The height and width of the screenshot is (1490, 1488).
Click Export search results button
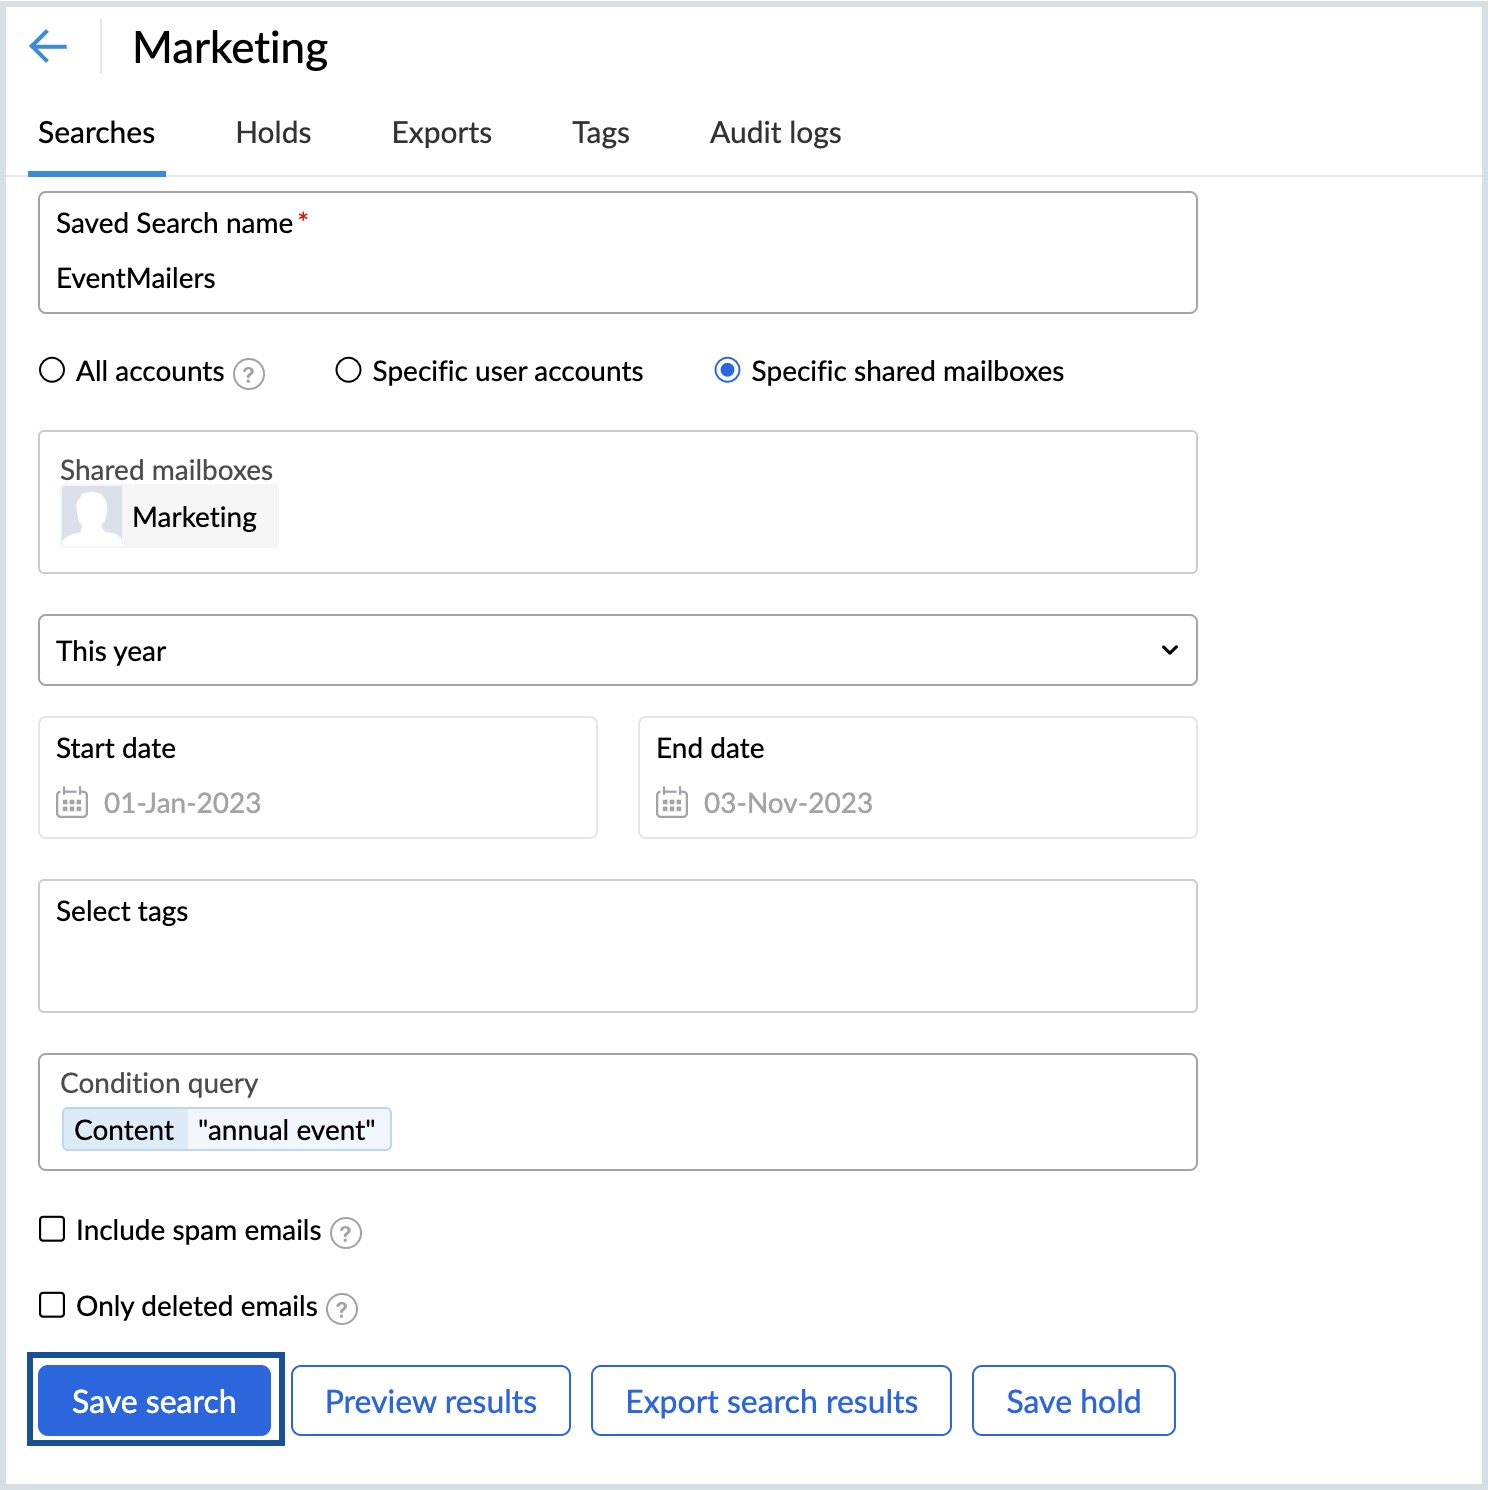(771, 1401)
